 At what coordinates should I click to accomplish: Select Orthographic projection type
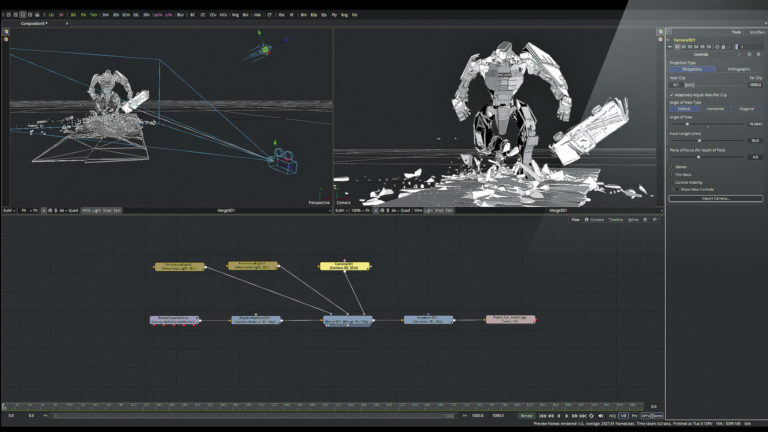(739, 70)
